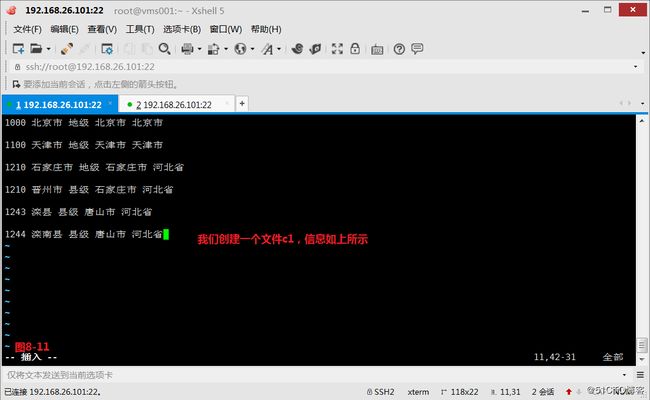
Task: Click the Open Session folder icon
Action: (x=36, y=49)
